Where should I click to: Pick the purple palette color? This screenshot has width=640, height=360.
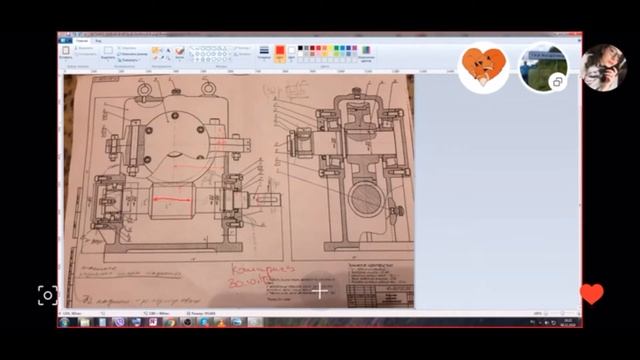pyautogui.click(x=355, y=48)
